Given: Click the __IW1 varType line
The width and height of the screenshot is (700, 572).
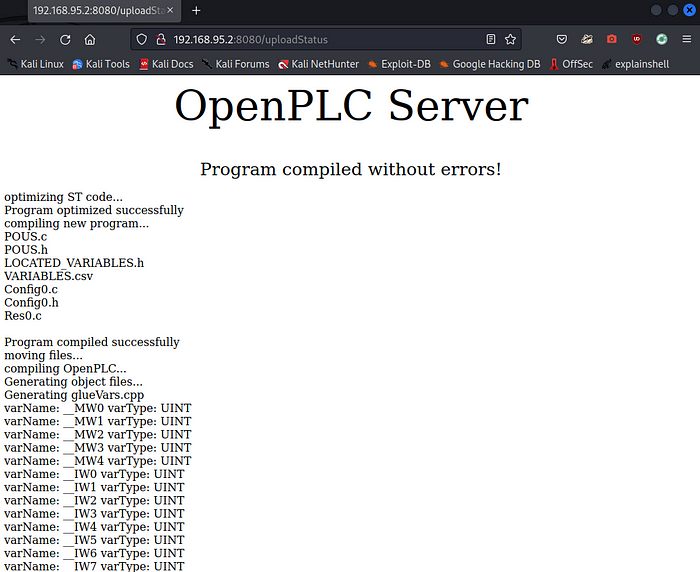Looking at the screenshot, I should point(94,488).
